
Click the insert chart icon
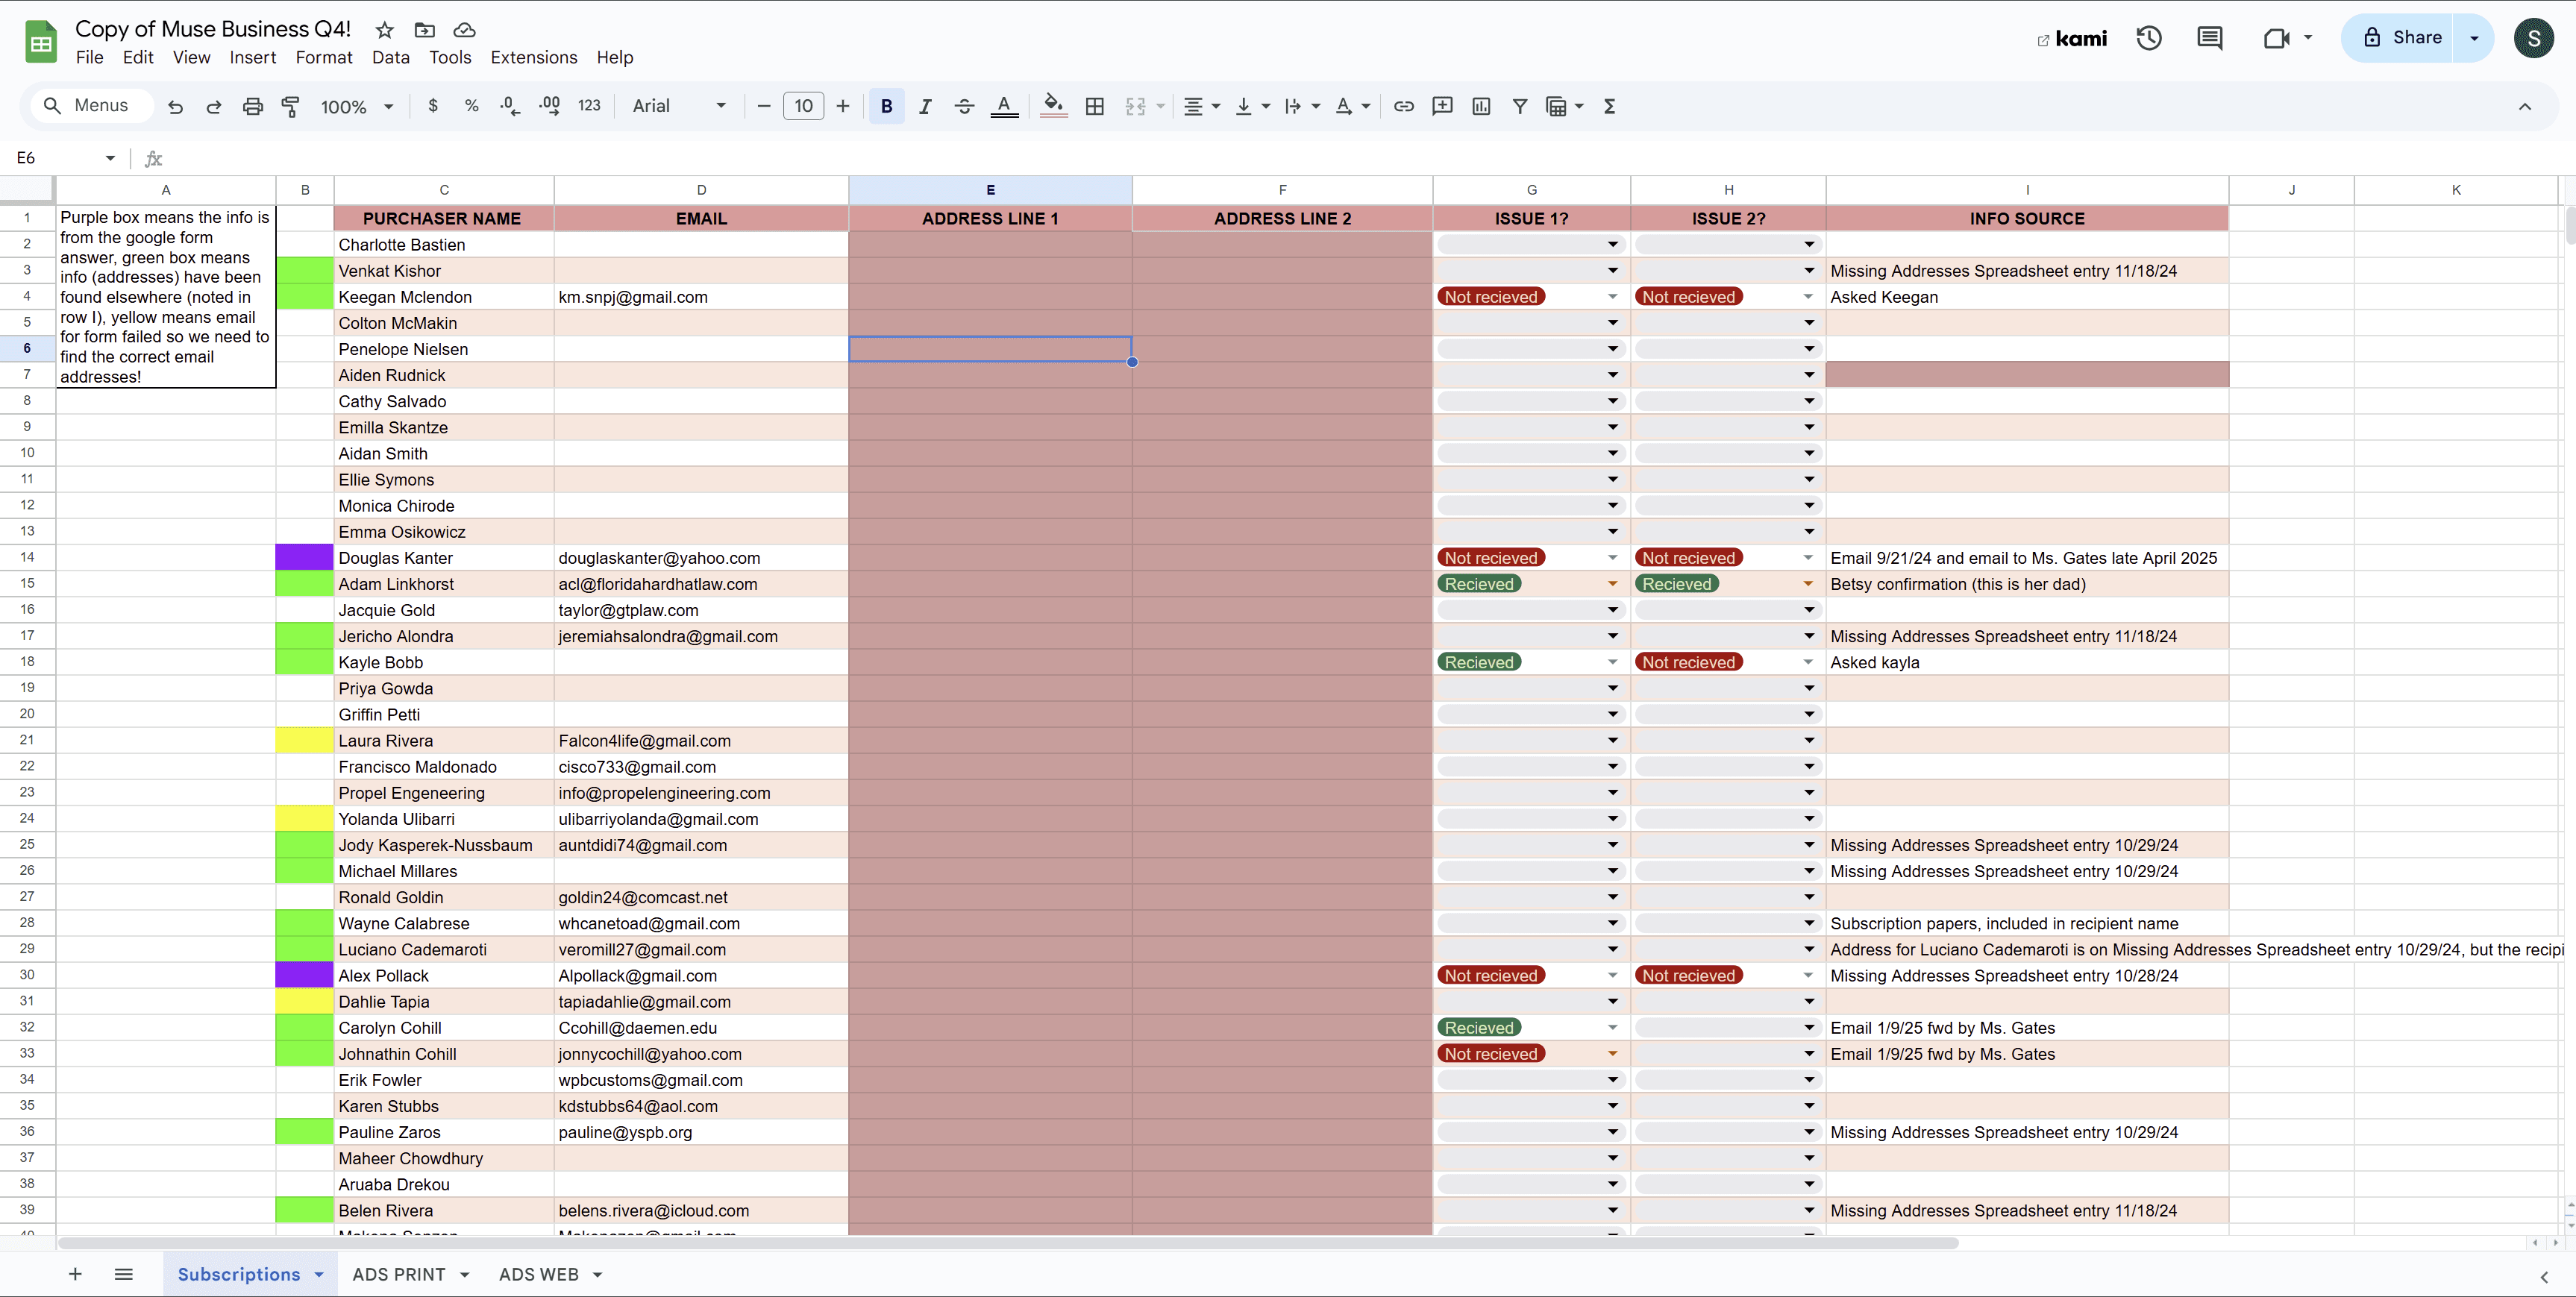(x=1481, y=106)
